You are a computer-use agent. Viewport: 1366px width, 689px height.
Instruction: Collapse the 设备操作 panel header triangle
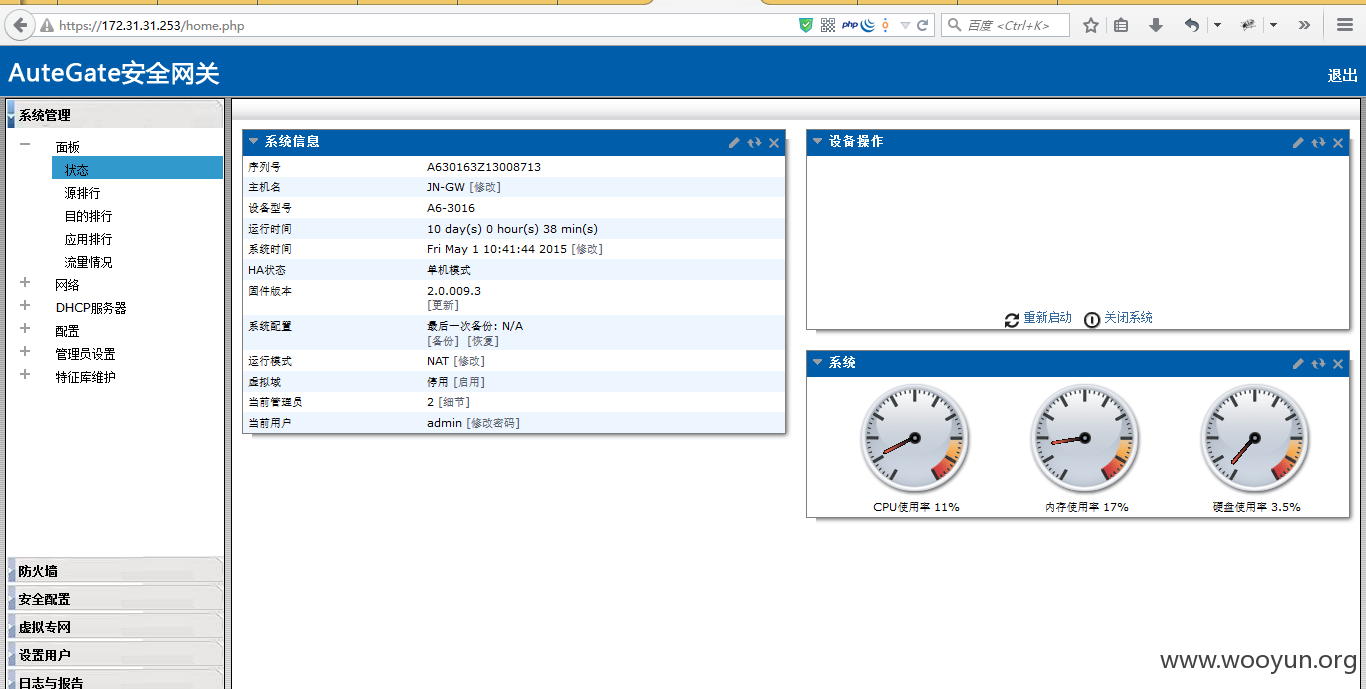pyautogui.click(x=818, y=142)
